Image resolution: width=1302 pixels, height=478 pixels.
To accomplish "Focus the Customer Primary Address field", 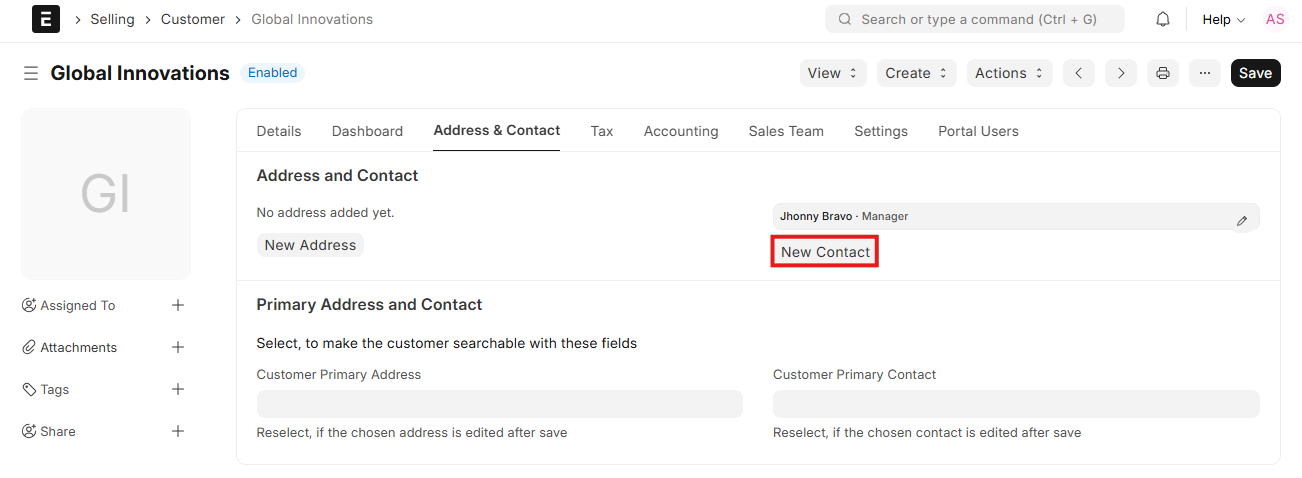I will tap(499, 404).
